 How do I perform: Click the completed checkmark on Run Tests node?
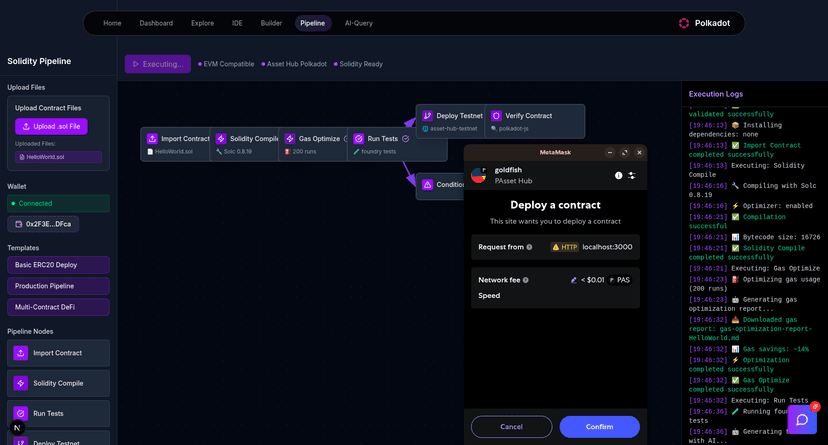pos(406,139)
